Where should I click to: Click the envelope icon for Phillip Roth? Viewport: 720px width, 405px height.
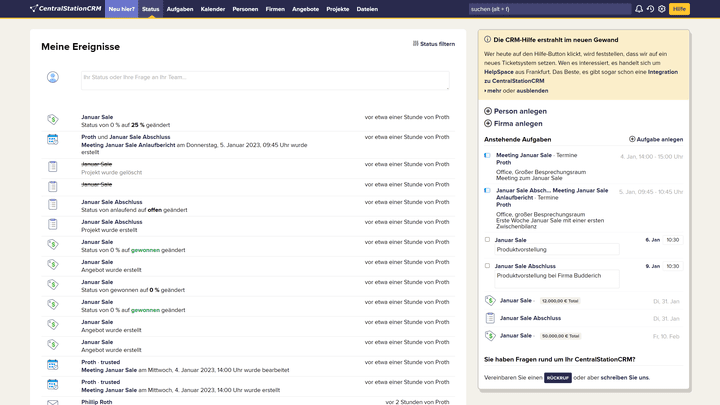click(53, 402)
